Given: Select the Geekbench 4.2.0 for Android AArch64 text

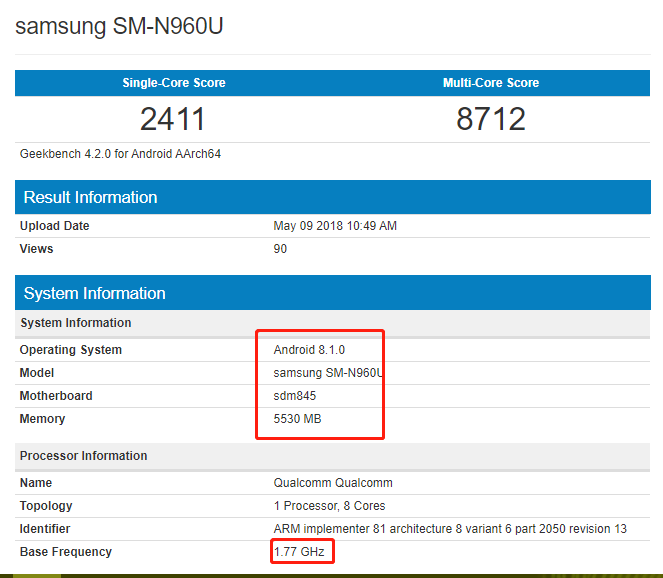Looking at the screenshot, I should pos(121,153).
